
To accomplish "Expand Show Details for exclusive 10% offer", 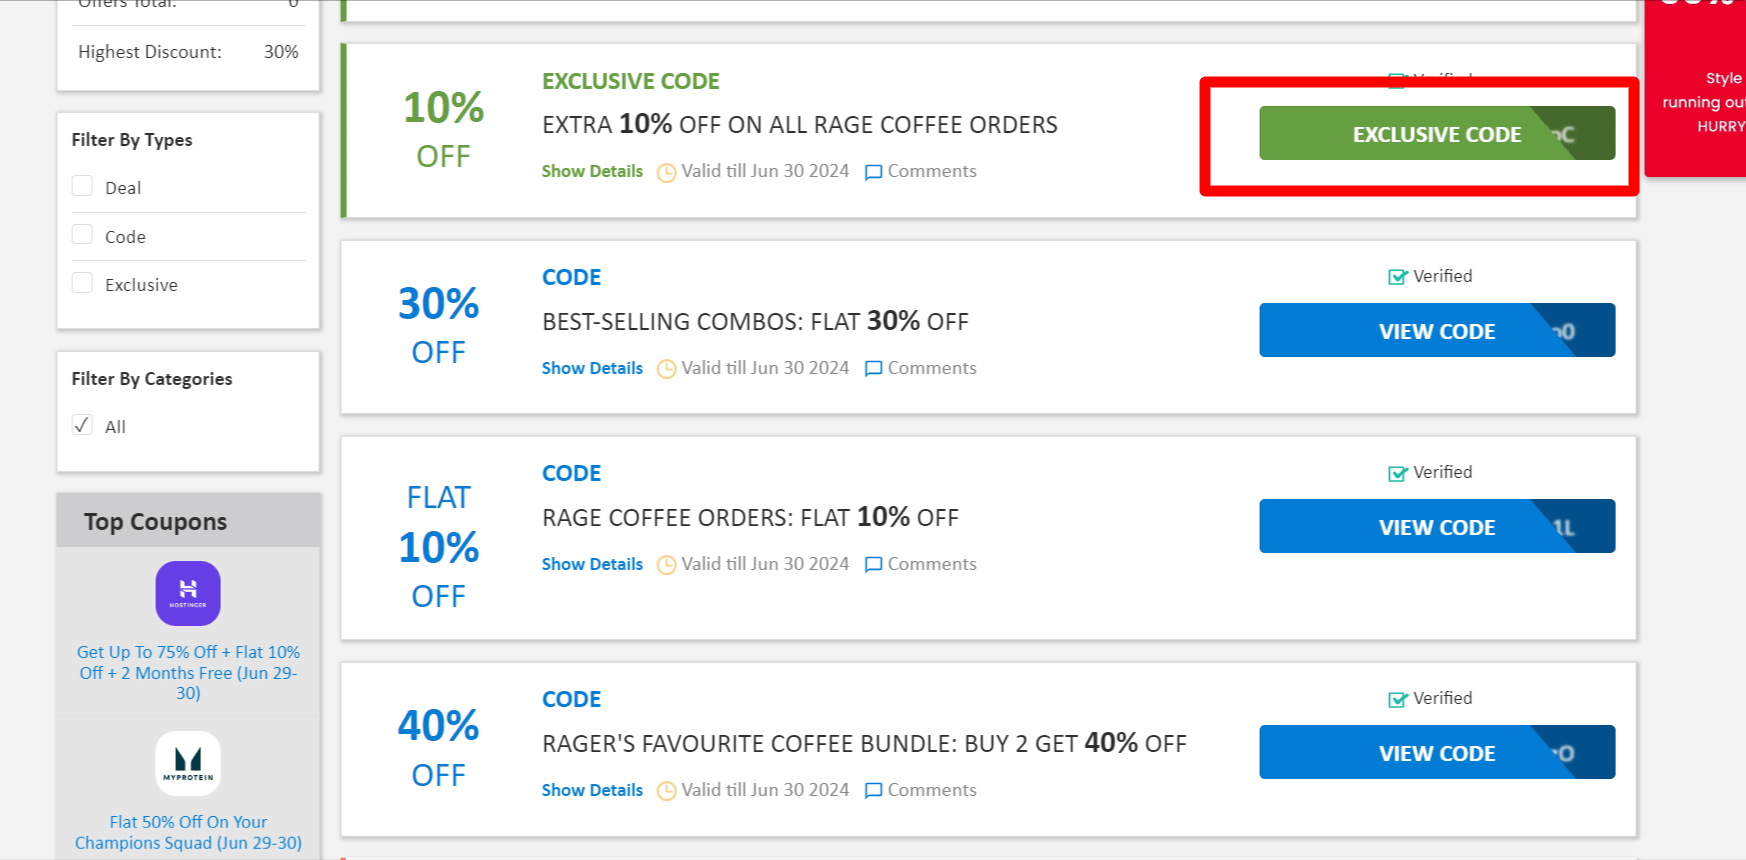I will (592, 171).
